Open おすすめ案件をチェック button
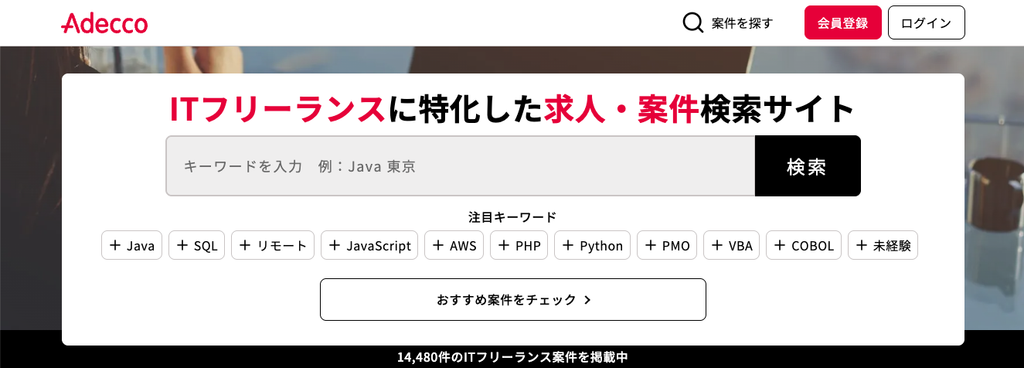Viewport: 1024px width, 368px height. [x=513, y=299]
